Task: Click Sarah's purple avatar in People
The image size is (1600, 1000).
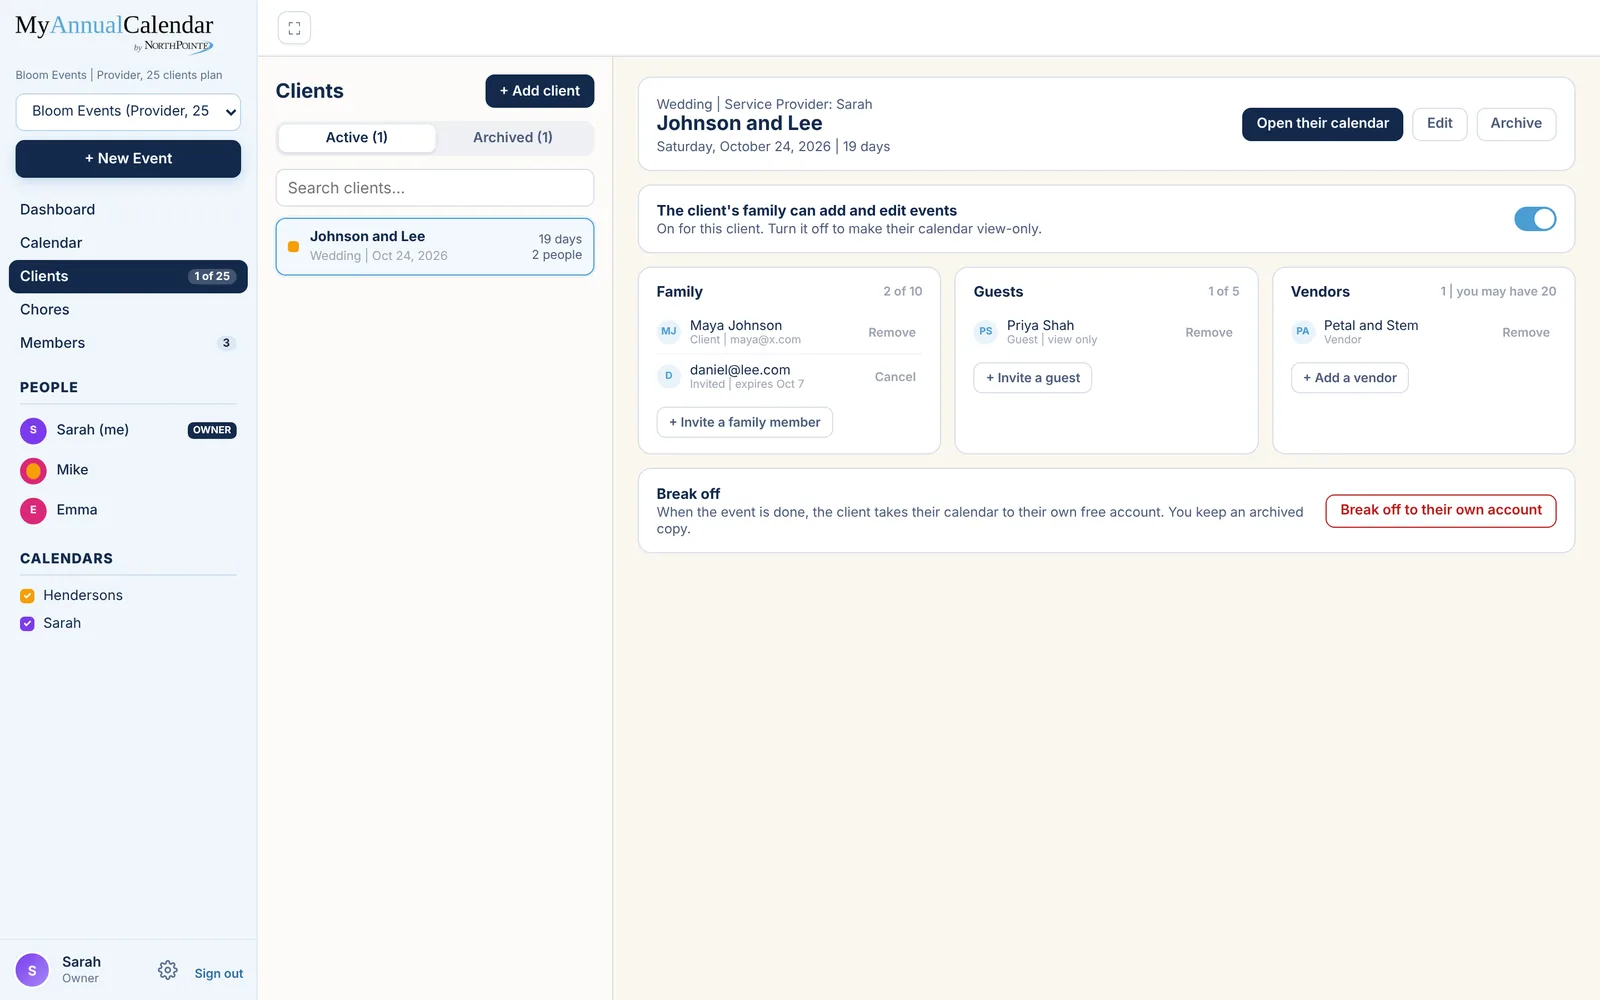Action: [33, 430]
